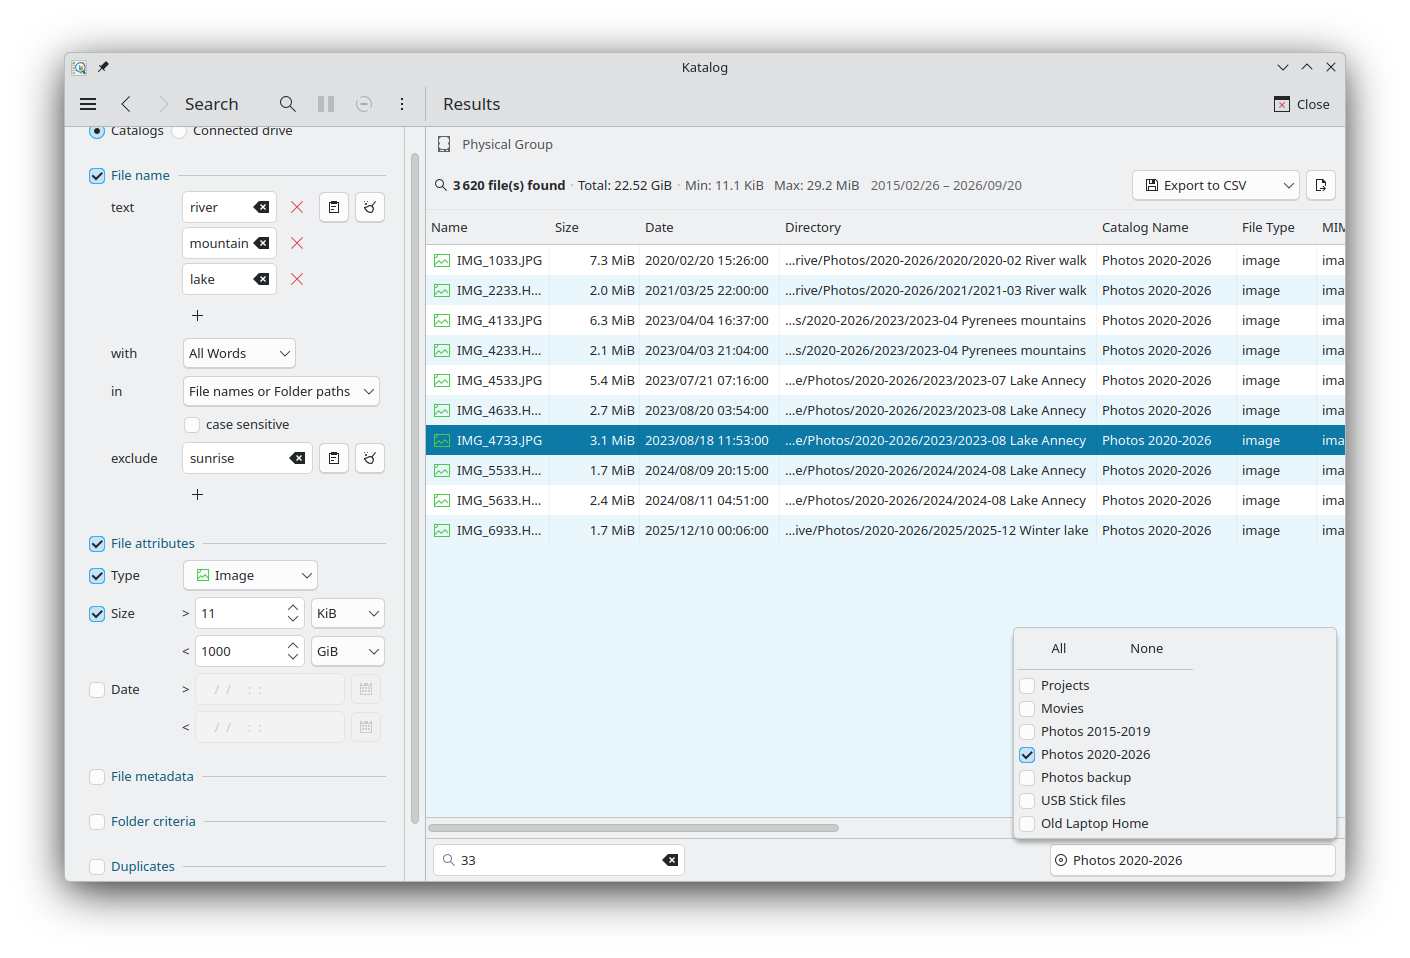
Task: Check the Movies catalog
Action: pyautogui.click(x=1027, y=708)
